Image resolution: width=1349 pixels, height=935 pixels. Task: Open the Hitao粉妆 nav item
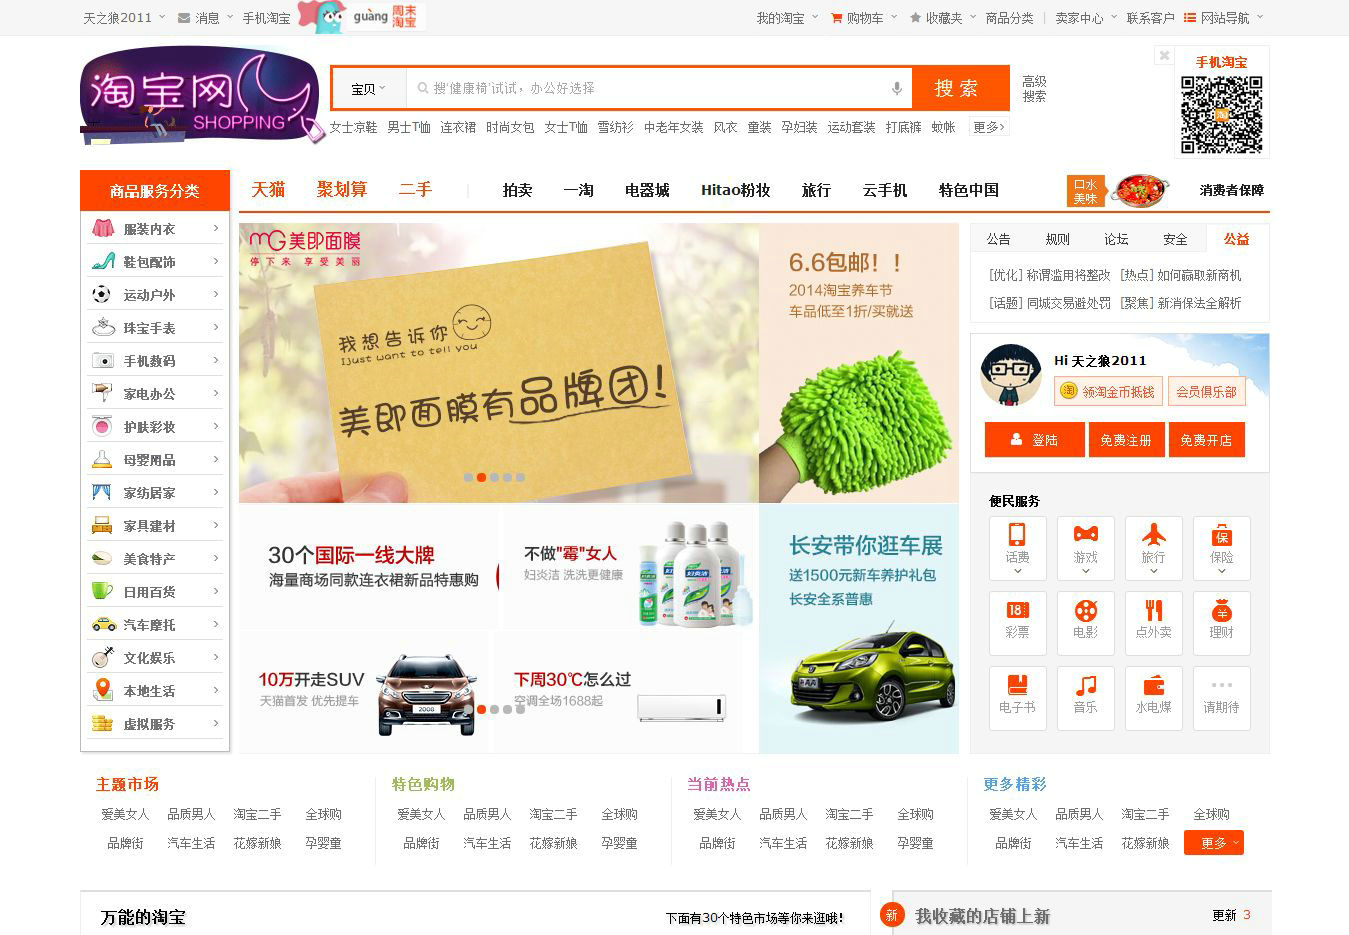click(736, 190)
